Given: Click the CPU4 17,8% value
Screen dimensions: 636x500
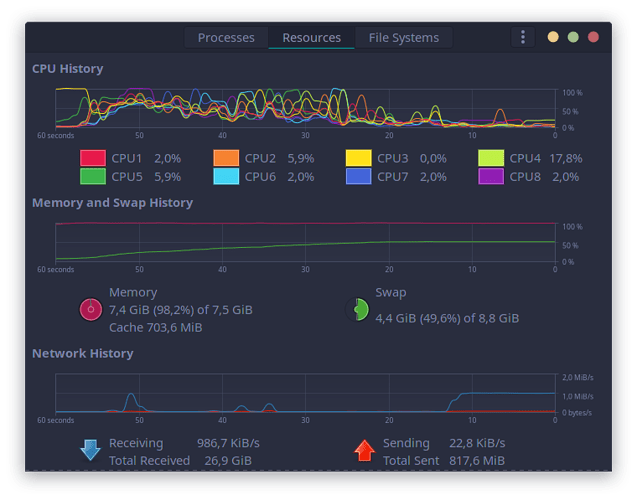Looking at the screenshot, I should 565,158.
